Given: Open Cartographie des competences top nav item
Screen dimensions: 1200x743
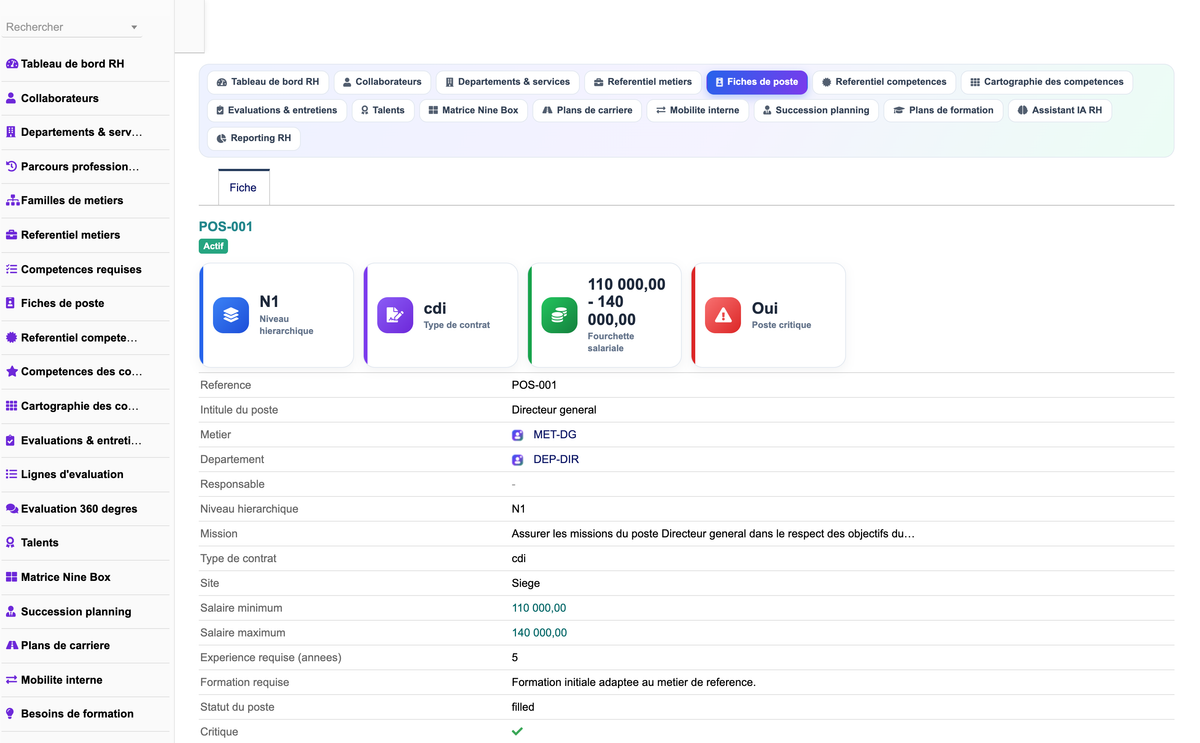Looking at the screenshot, I should pyautogui.click(x=1047, y=82).
